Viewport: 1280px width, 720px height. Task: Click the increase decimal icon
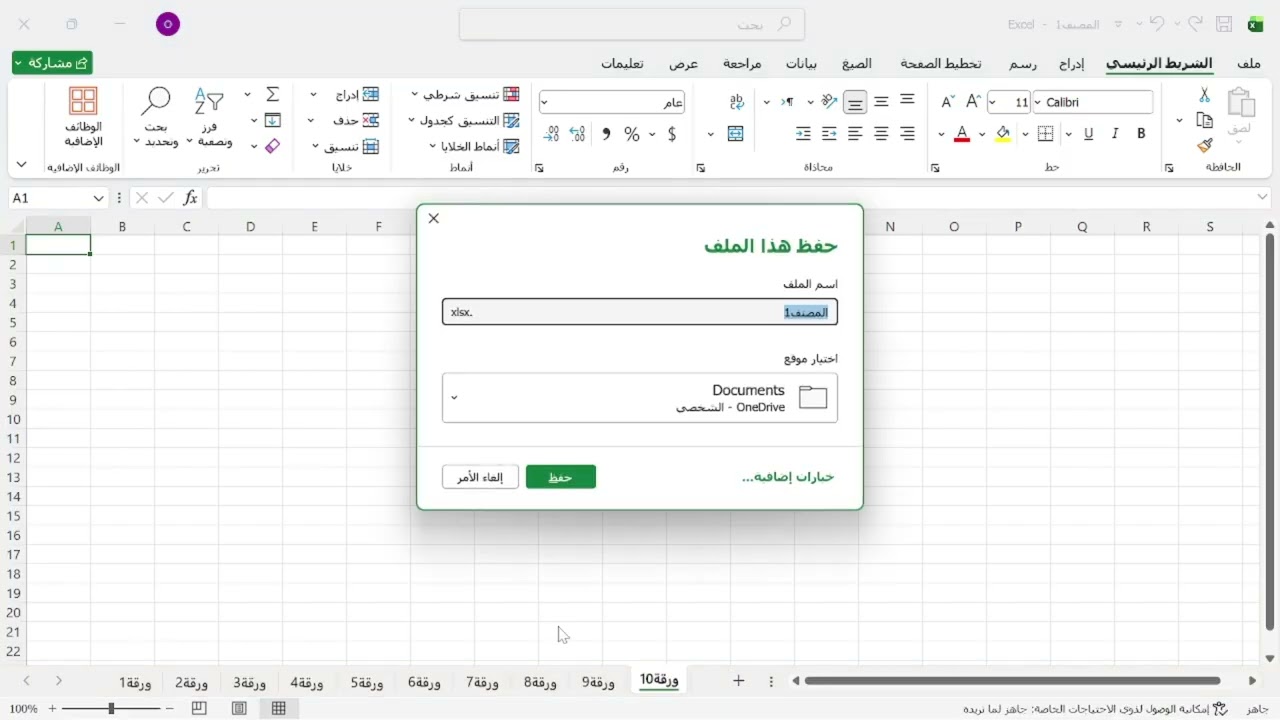[577, 133]
